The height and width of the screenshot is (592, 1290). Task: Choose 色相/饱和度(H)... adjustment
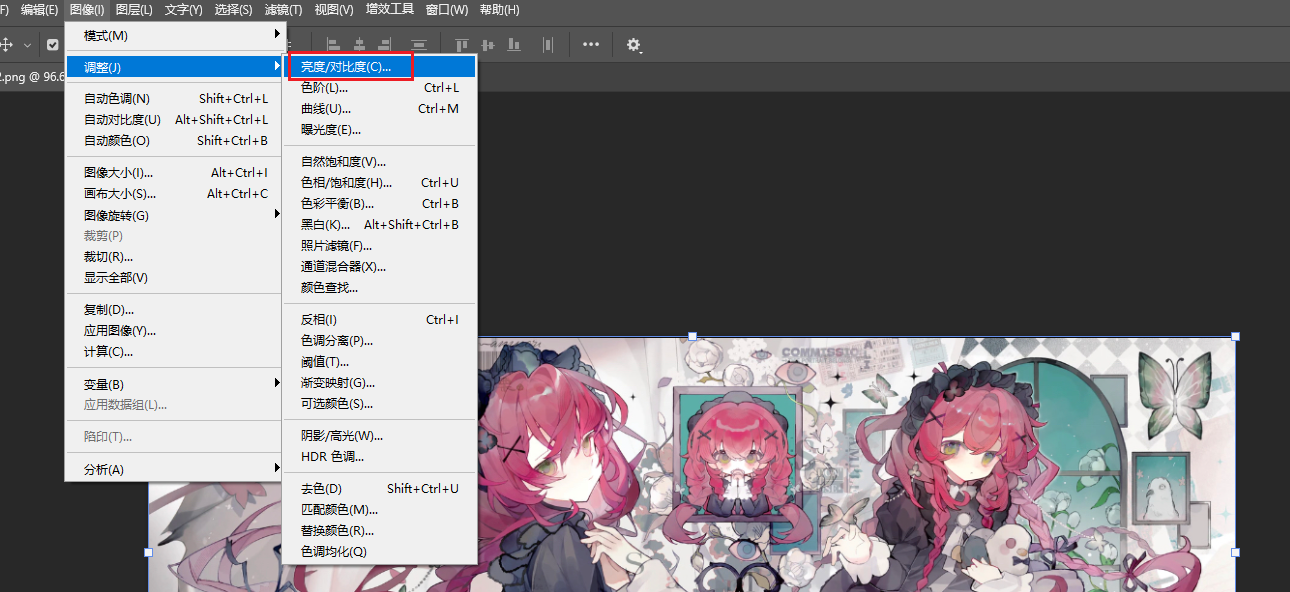pos(380,183)
